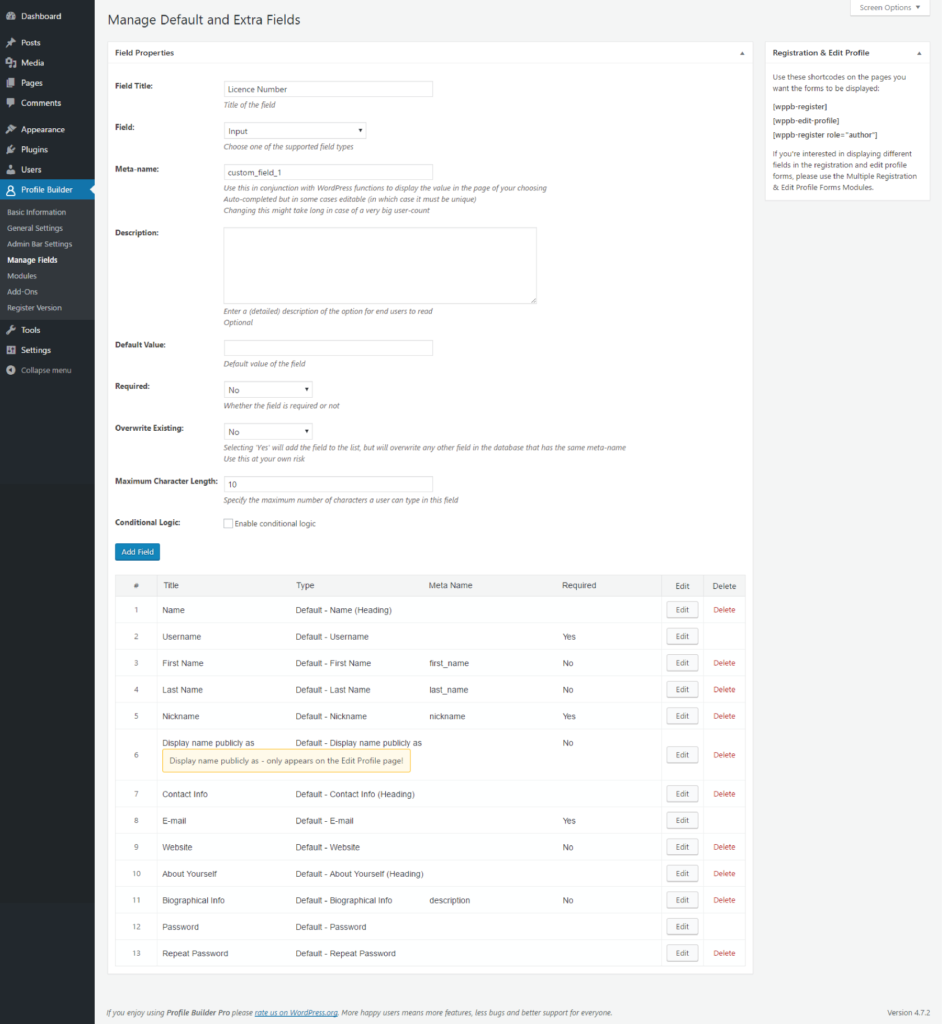Viewport: 942px width, 1024px height.
Task: Open the Overwrite Existing dropdown
Action: [x=268, y=432]
